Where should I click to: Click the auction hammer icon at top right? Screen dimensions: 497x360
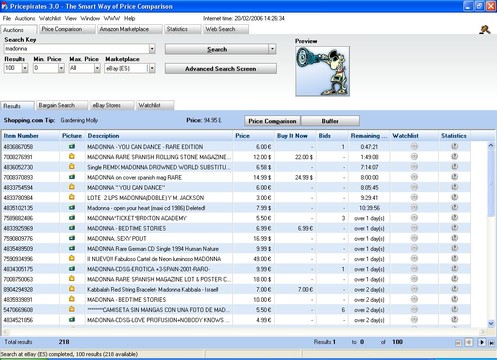click(x=485, y=29)
